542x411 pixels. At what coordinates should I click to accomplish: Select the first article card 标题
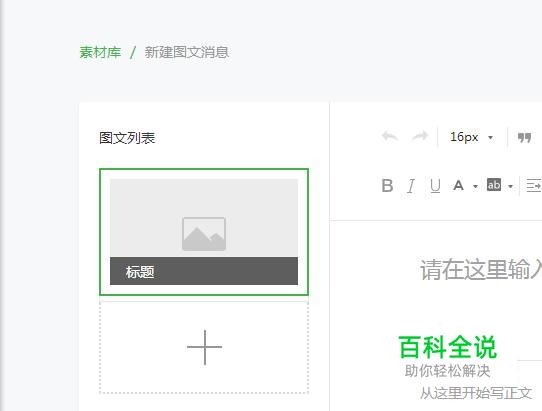tap(204, 232)
